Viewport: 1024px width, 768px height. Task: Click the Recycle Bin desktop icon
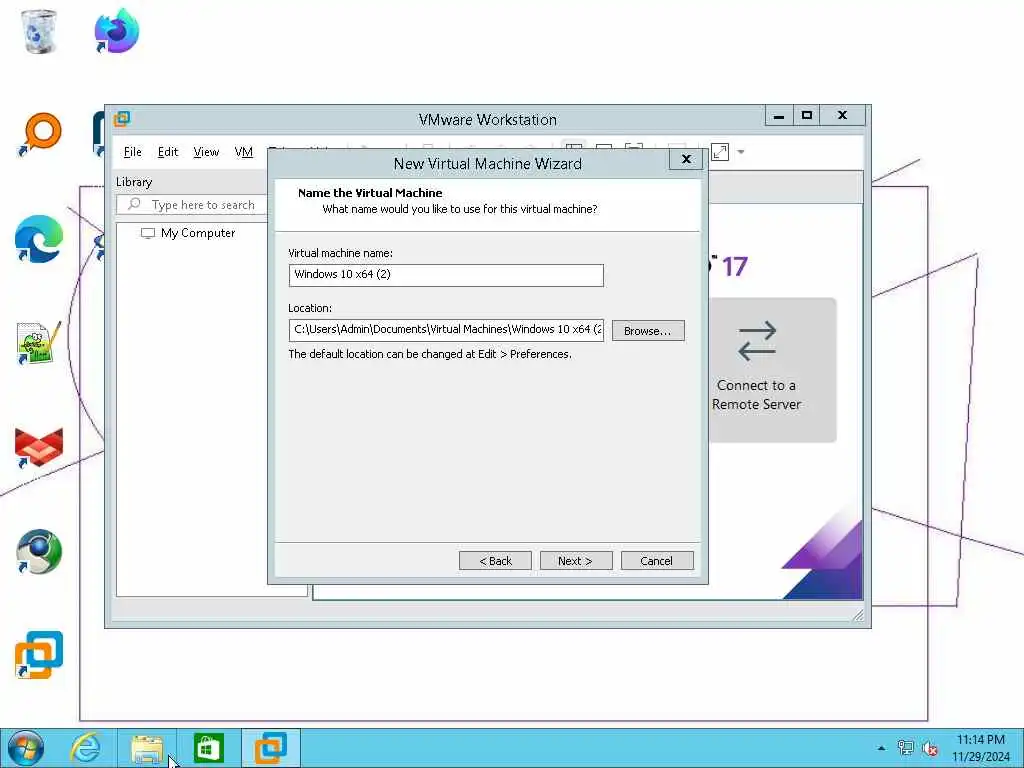pos(39,31)
